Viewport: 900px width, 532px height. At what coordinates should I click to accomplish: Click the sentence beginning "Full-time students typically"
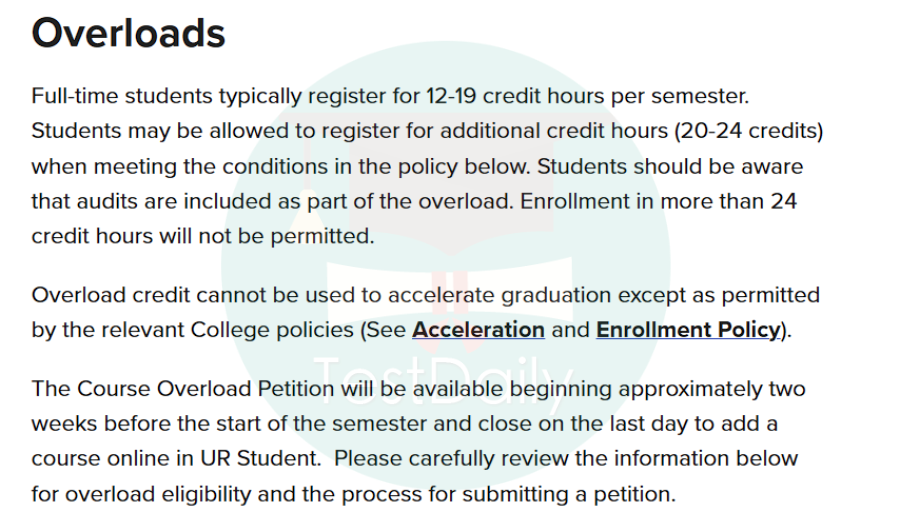(x=390, y=96)
